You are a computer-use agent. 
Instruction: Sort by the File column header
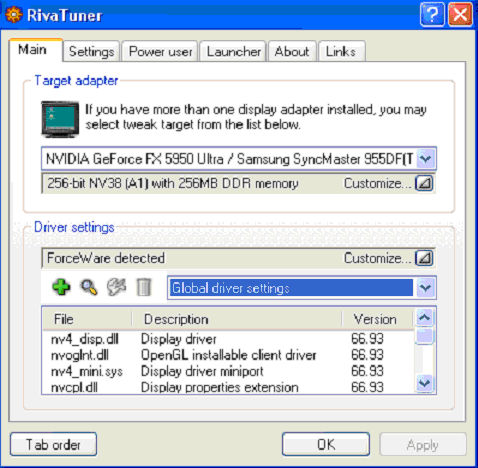pyautogui.click(x=87, y=319)
